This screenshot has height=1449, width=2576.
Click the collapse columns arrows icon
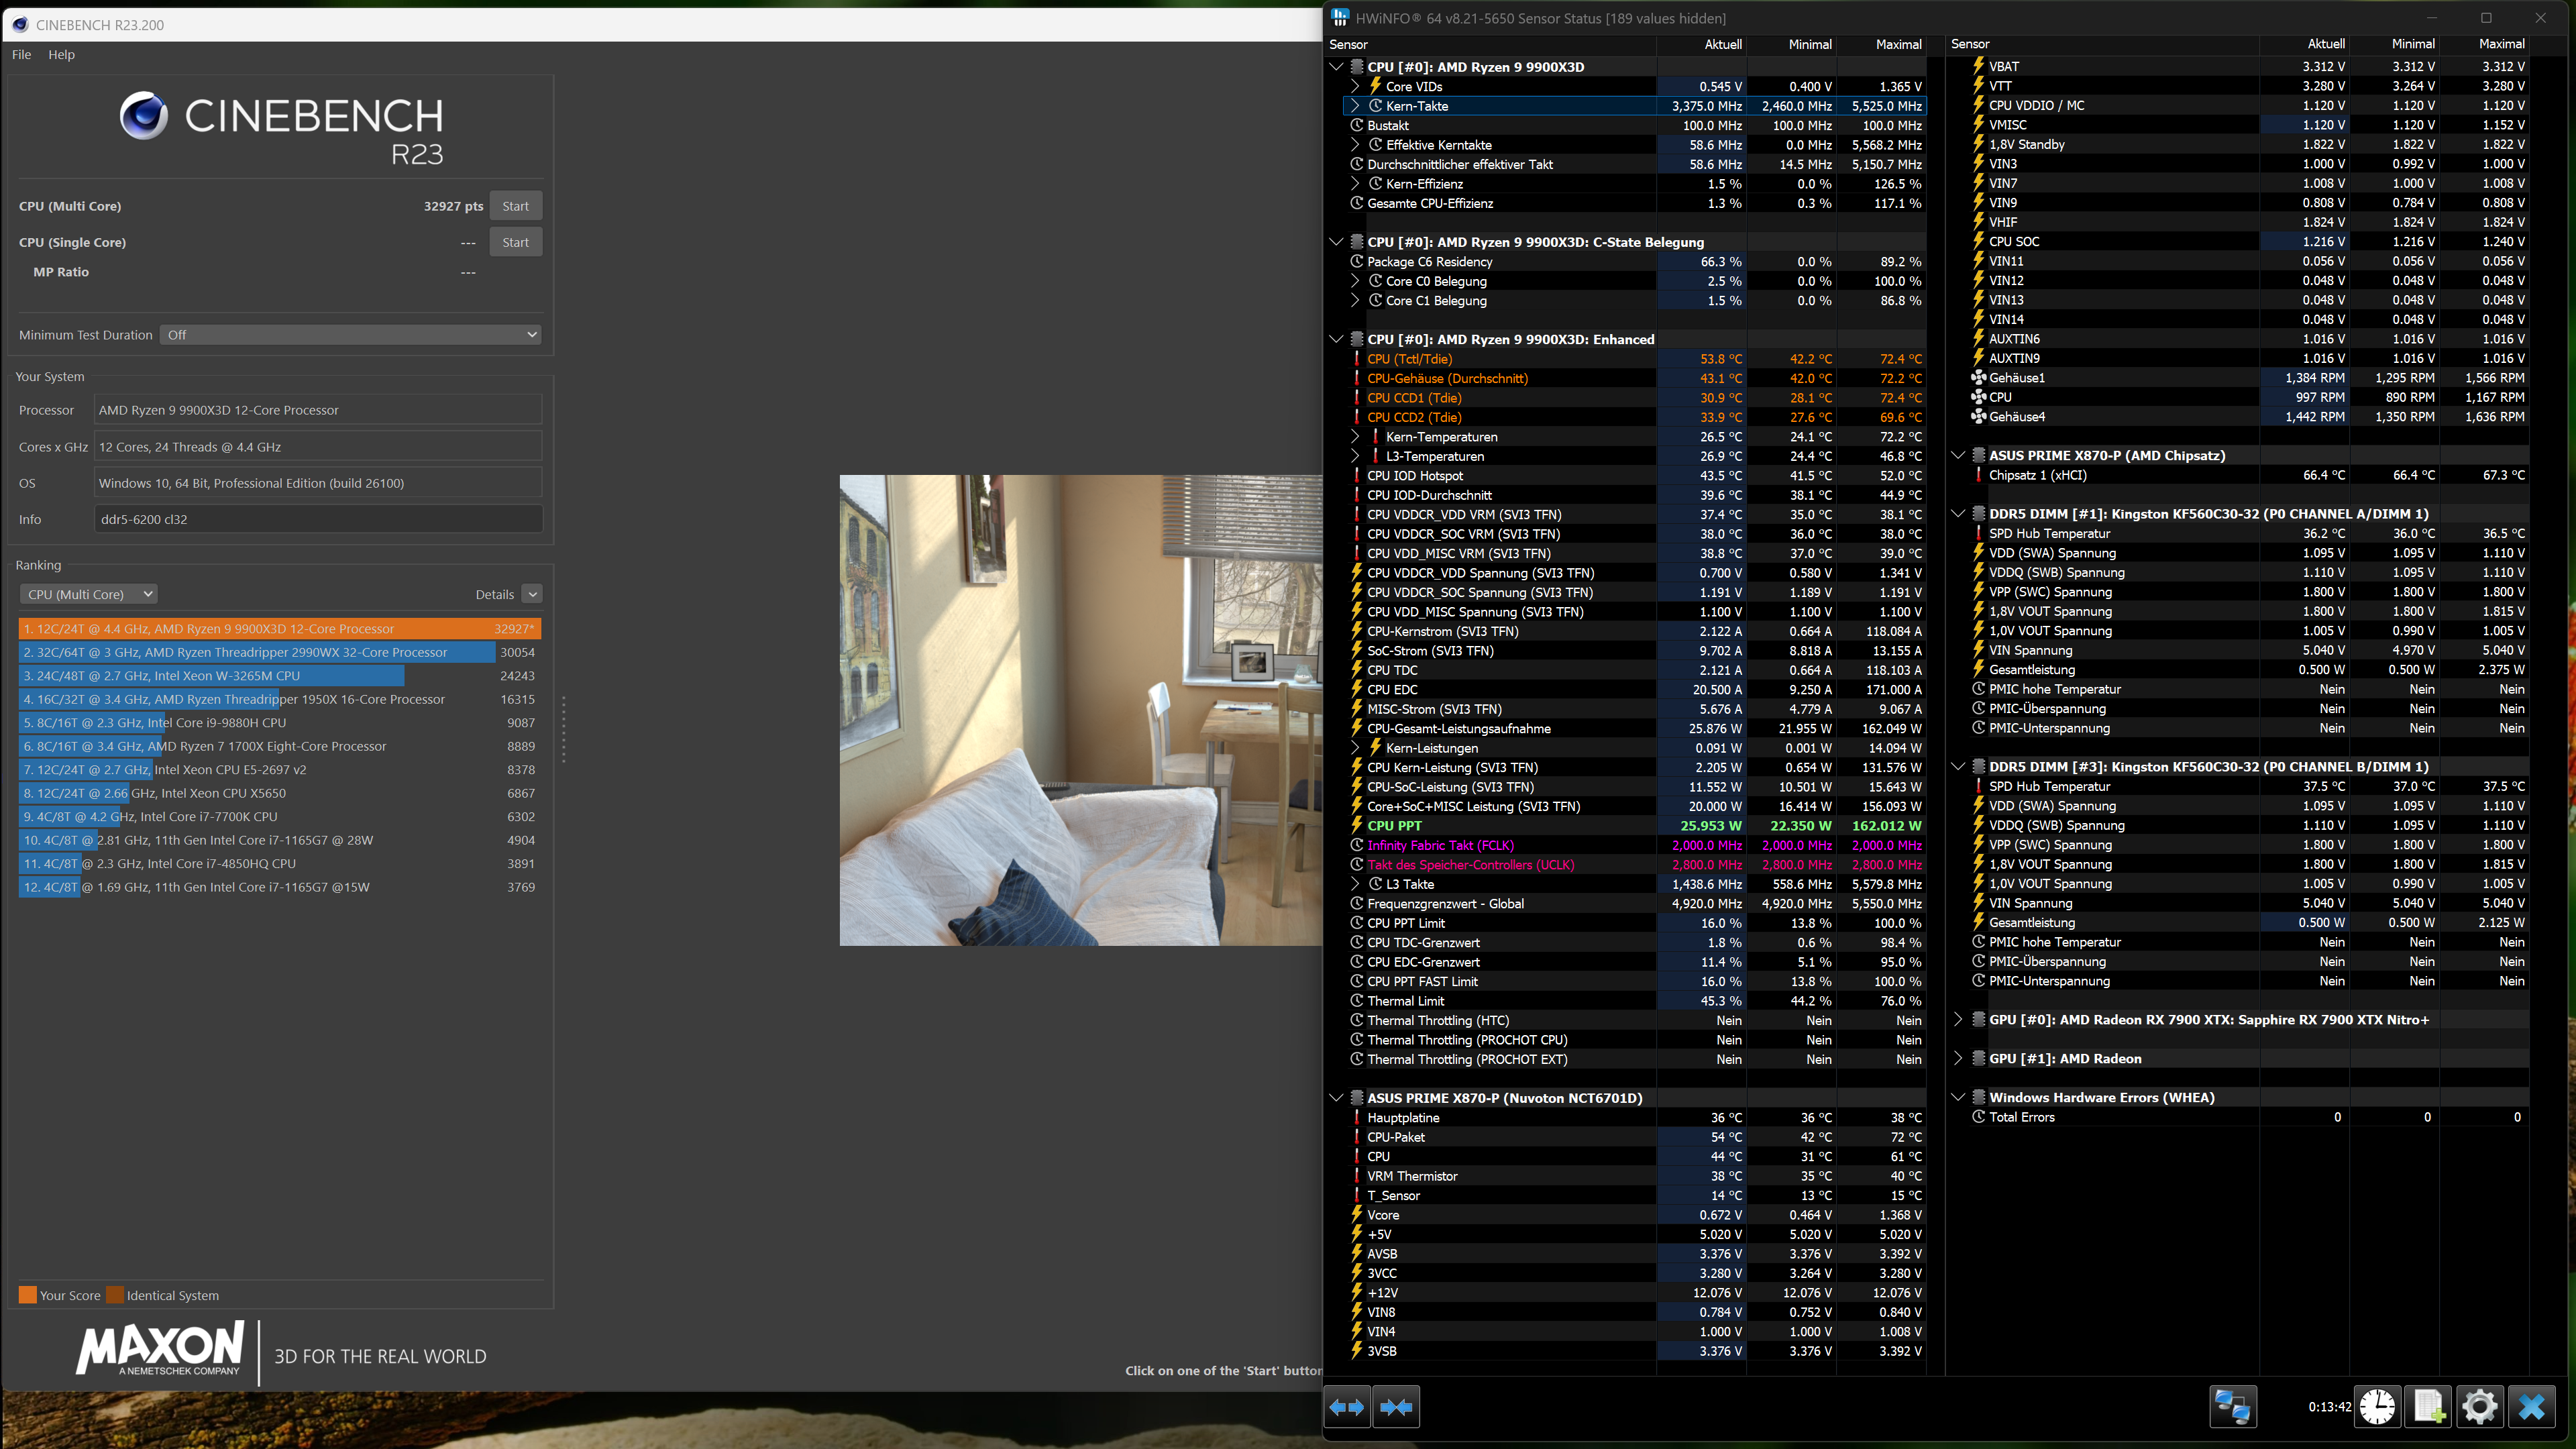1396,1407
